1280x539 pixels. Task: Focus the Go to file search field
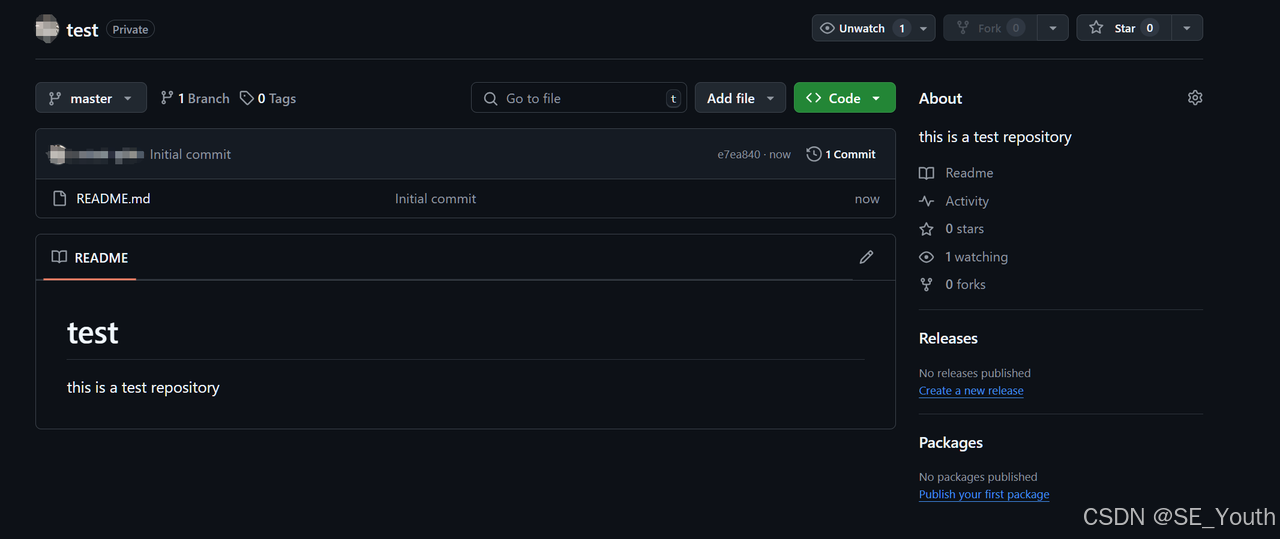point(579,98)
